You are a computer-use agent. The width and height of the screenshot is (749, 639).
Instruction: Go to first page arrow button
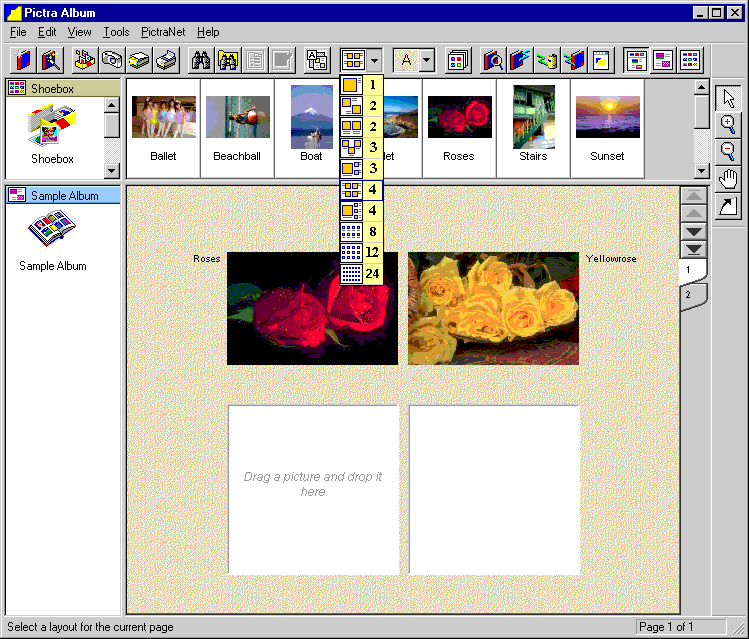pos(694,195)
